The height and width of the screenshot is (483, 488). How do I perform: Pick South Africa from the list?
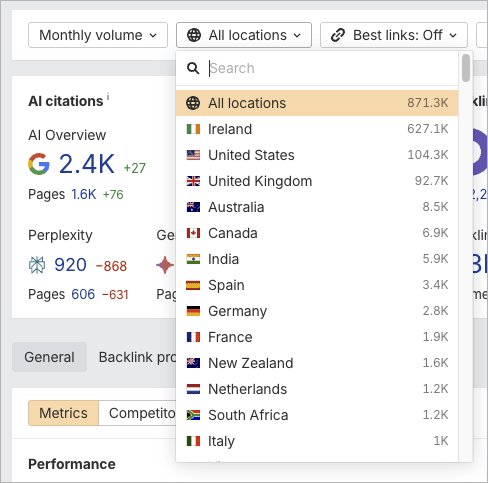tap(317, 415)
